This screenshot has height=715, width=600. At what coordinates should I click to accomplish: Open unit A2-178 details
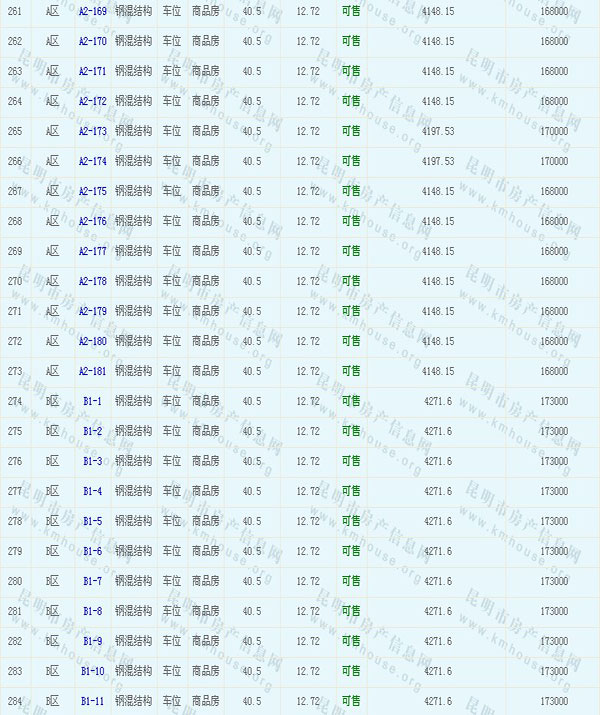coord(92,281)
